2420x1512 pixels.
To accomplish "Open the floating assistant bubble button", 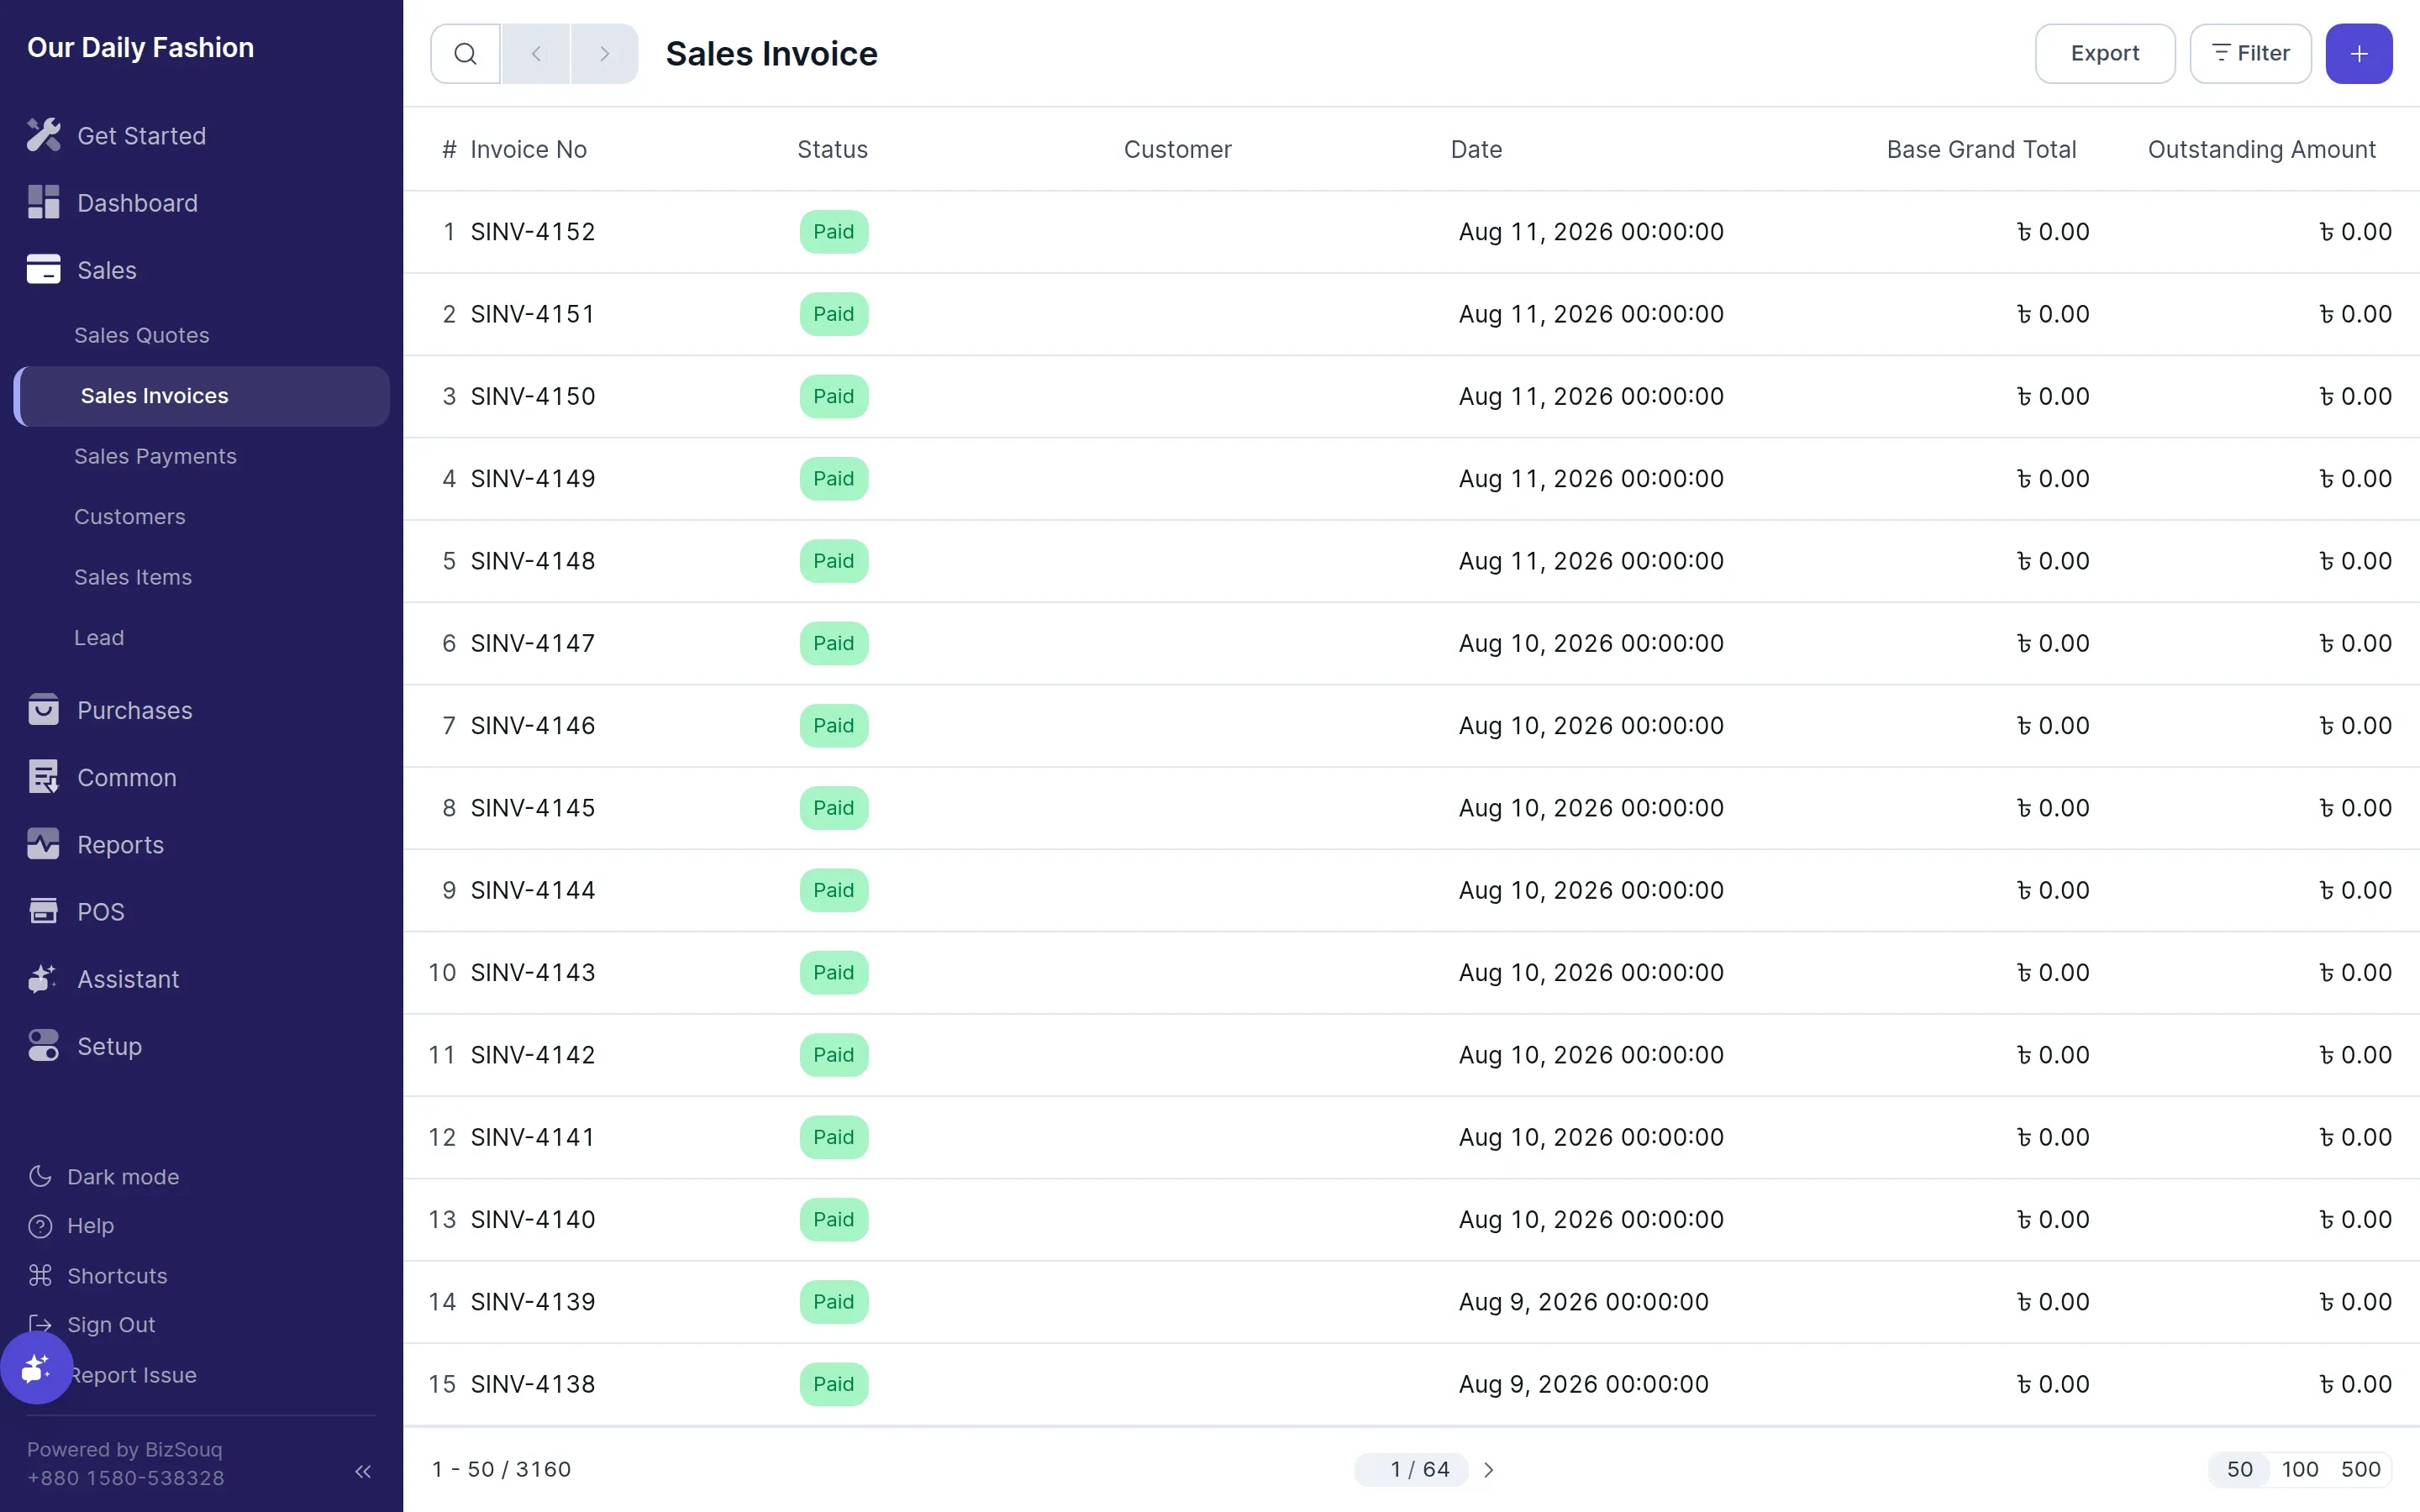I will (36, 1368).
